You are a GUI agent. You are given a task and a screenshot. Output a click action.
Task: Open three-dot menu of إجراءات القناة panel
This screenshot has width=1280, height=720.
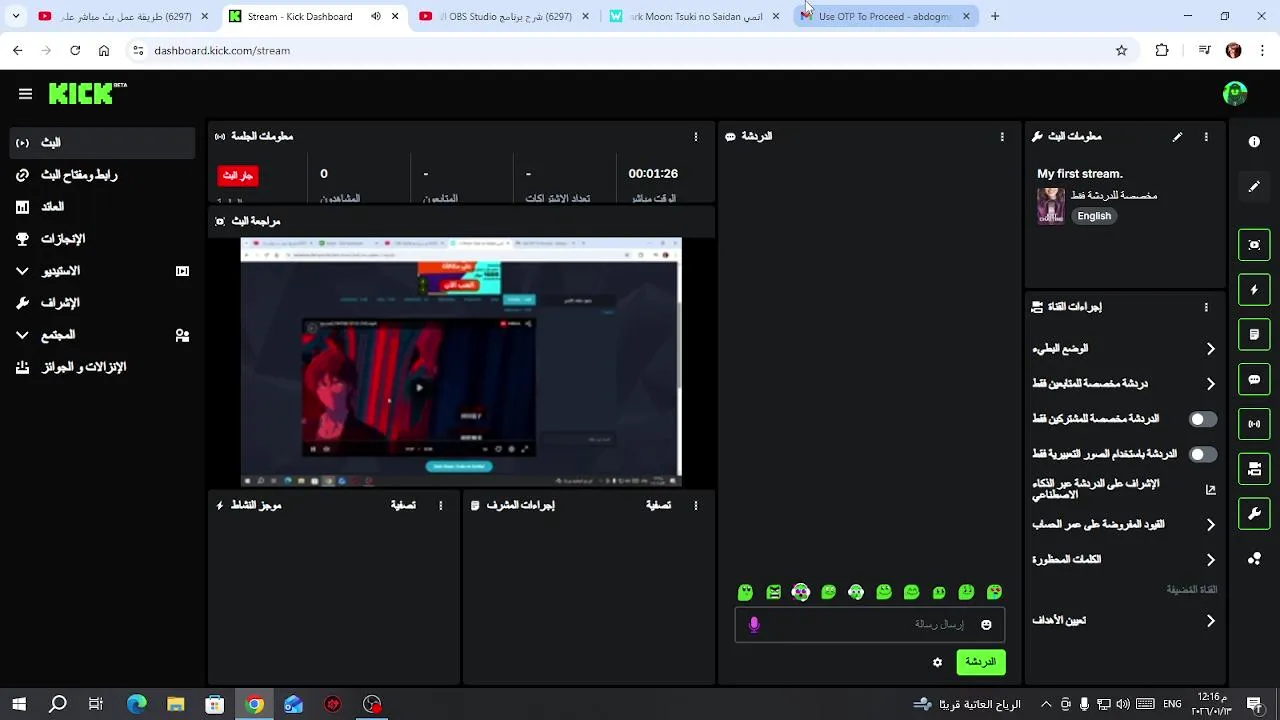(1206, 308)
